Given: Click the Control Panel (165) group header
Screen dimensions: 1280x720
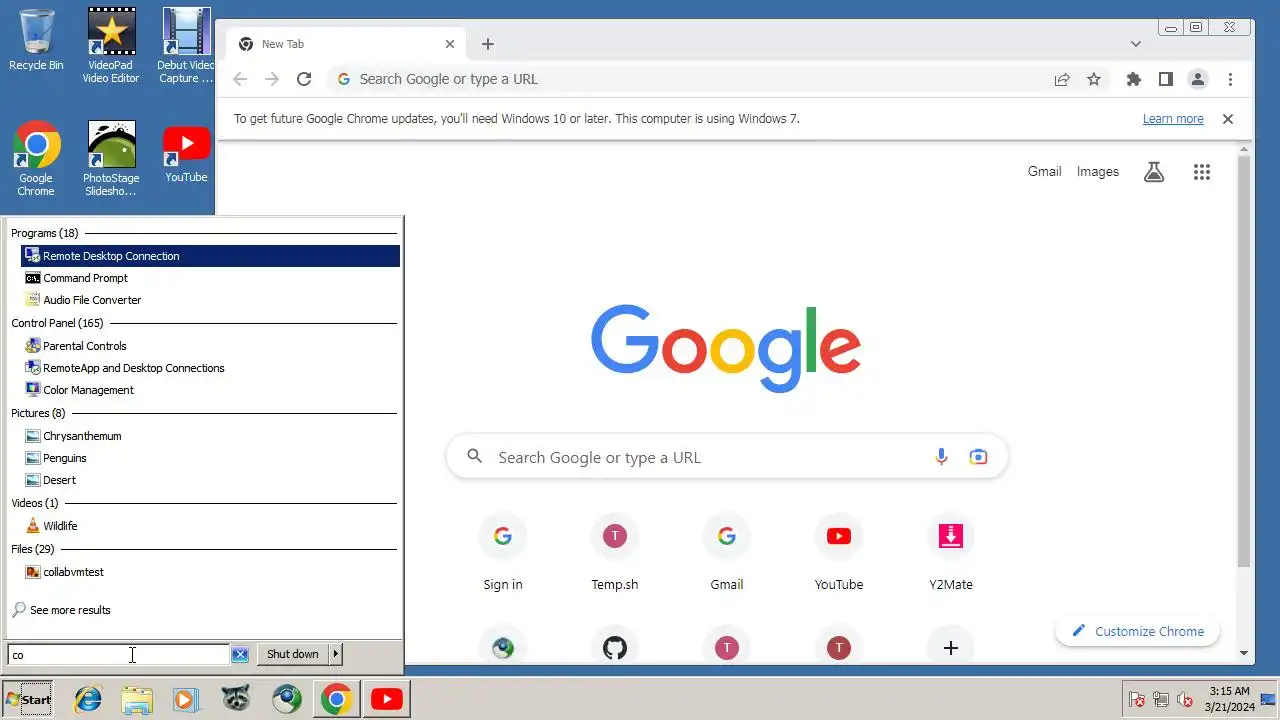Looking at the screenshot, I should tap(57, 323).
